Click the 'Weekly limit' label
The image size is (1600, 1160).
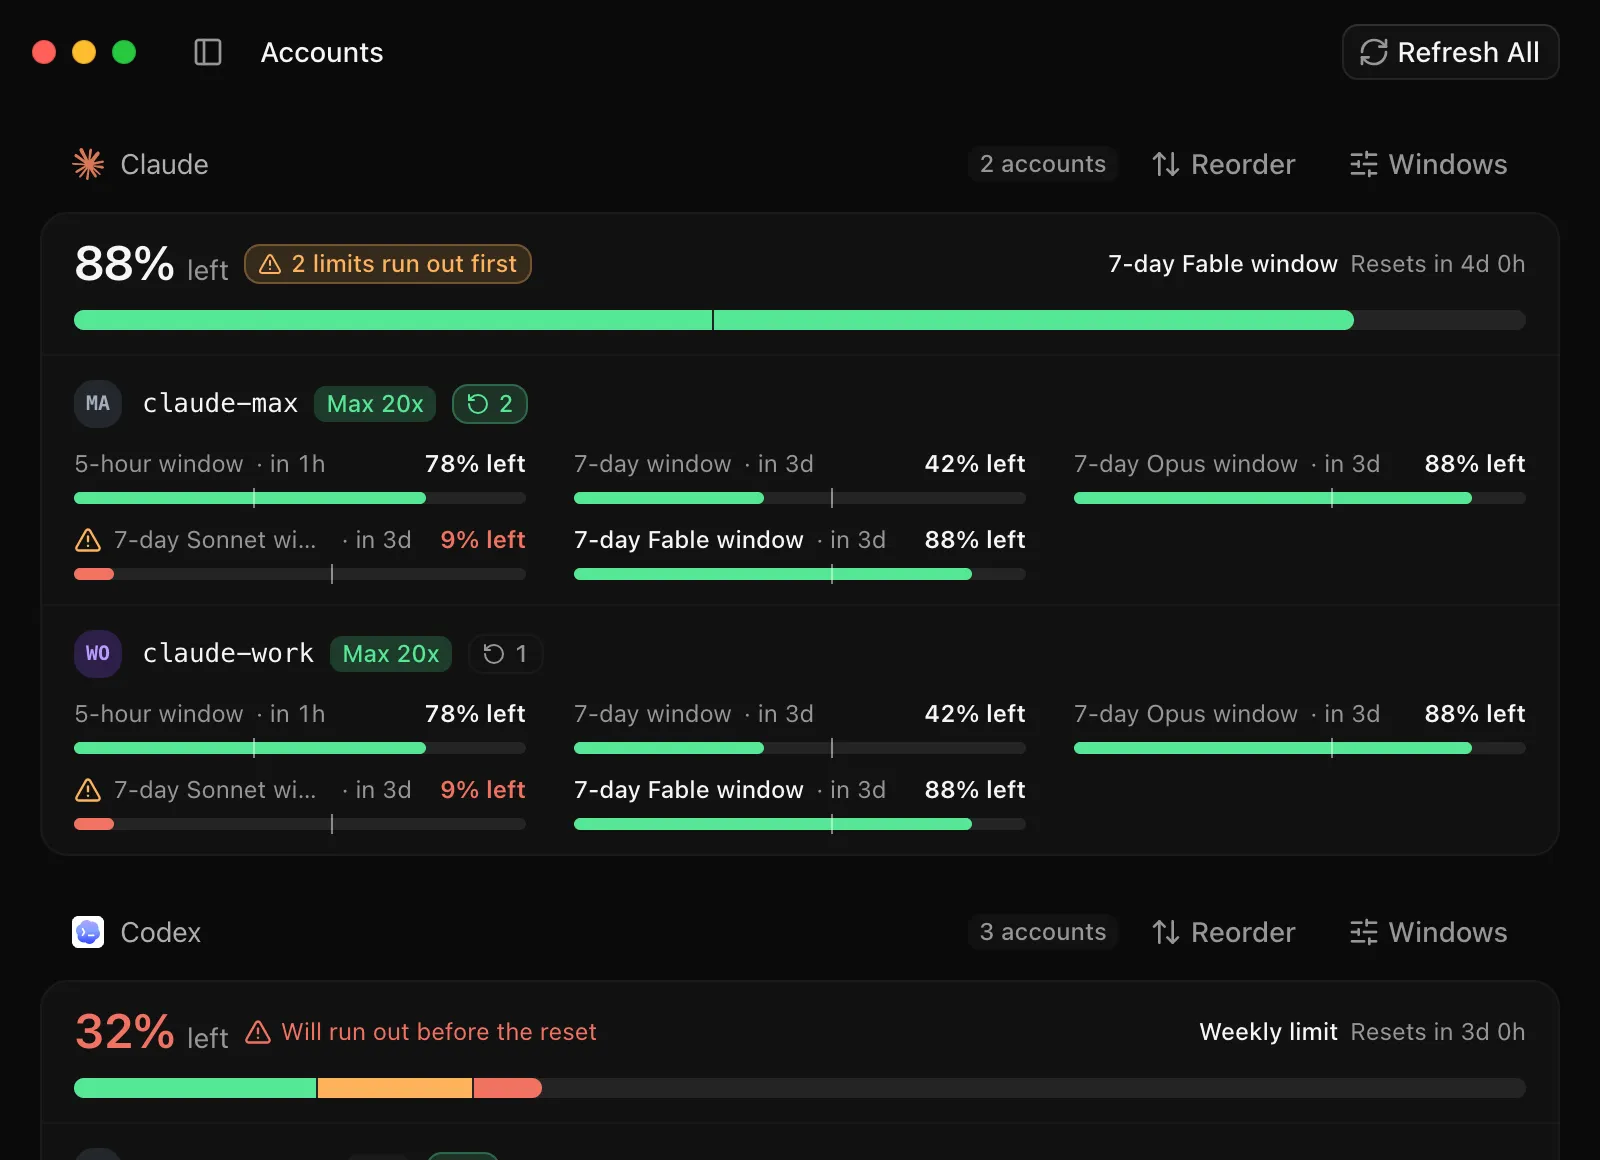tap(1269, 1032)
